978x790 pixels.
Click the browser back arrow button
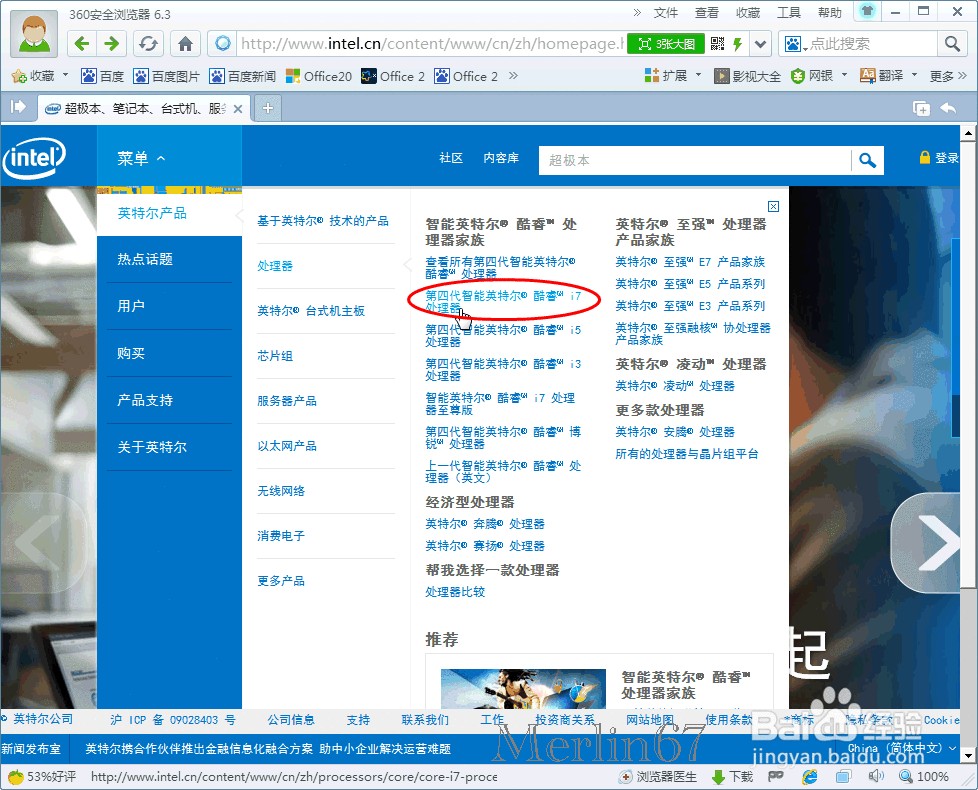(x=81, y=44)
